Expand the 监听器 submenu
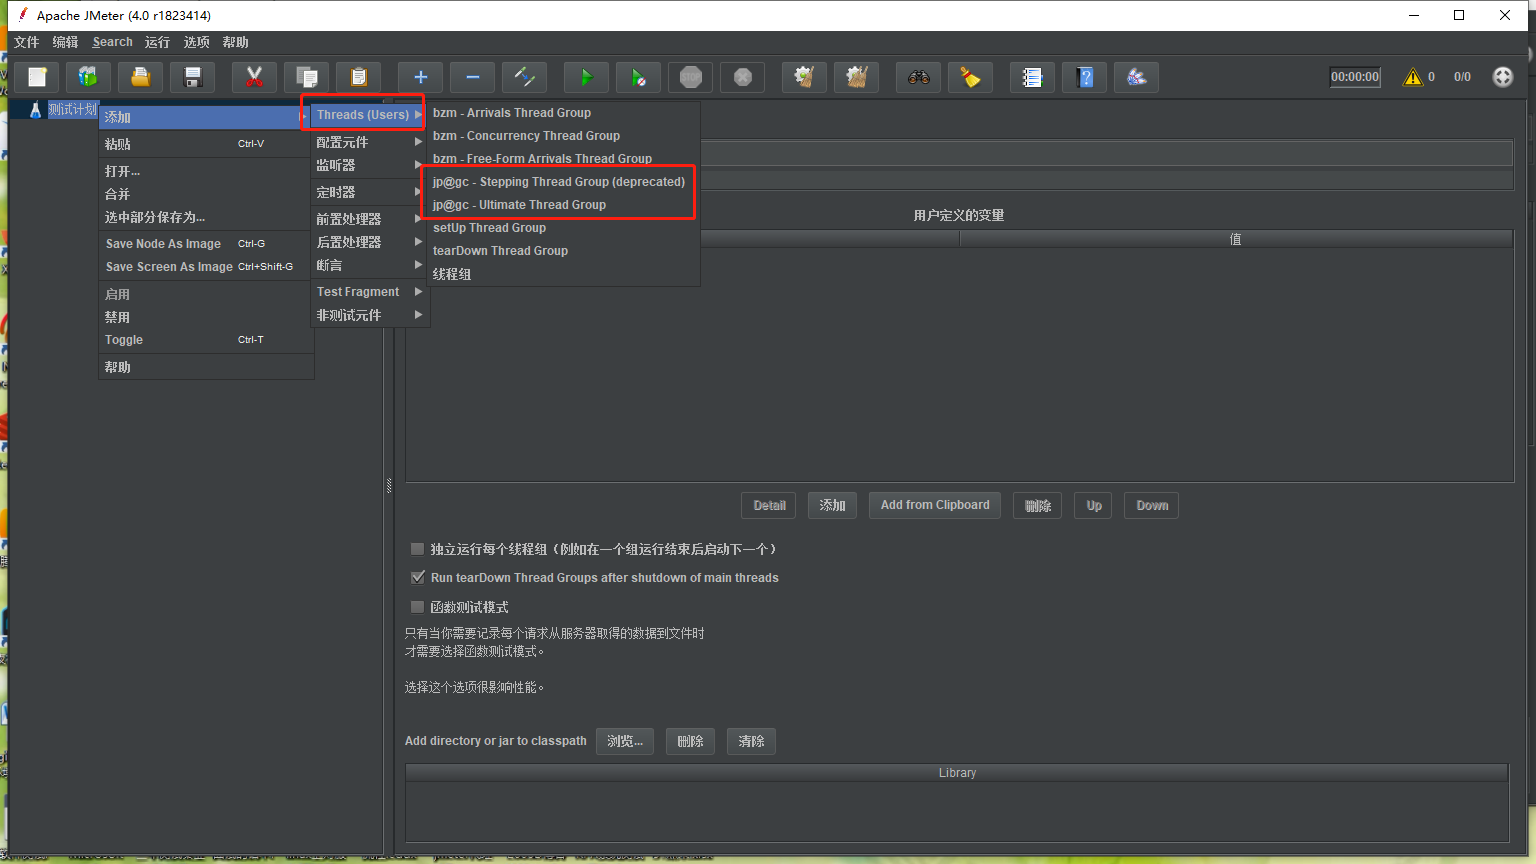1536x864 pixels. click(369, 165)
